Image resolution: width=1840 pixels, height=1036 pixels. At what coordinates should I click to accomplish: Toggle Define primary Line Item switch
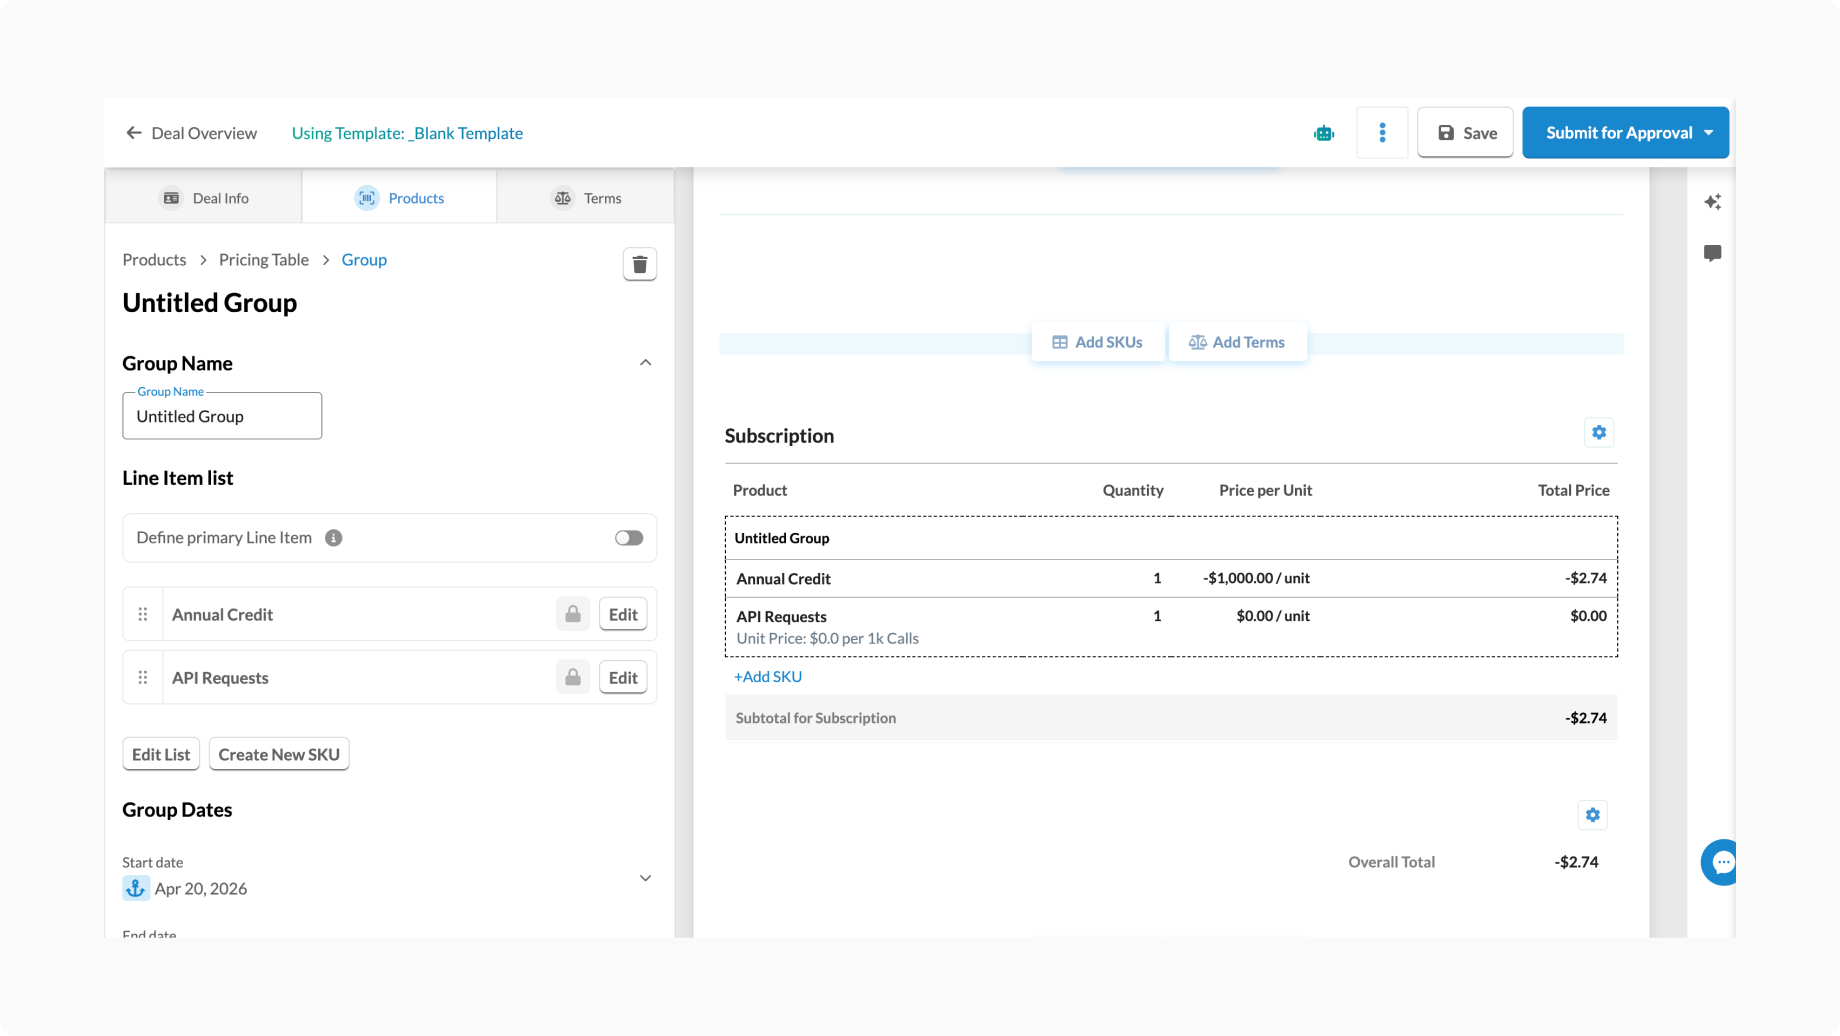629,538
